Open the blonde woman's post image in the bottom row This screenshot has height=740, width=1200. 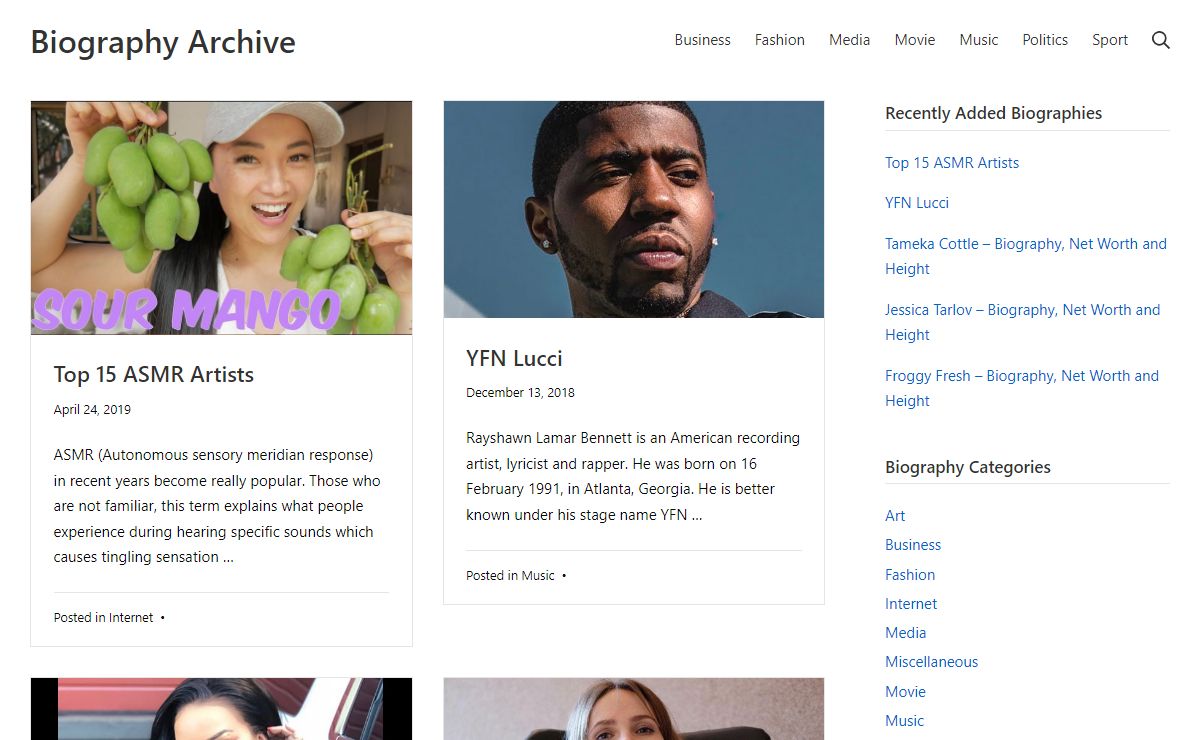pyautogui.click(x=634, y=709)
